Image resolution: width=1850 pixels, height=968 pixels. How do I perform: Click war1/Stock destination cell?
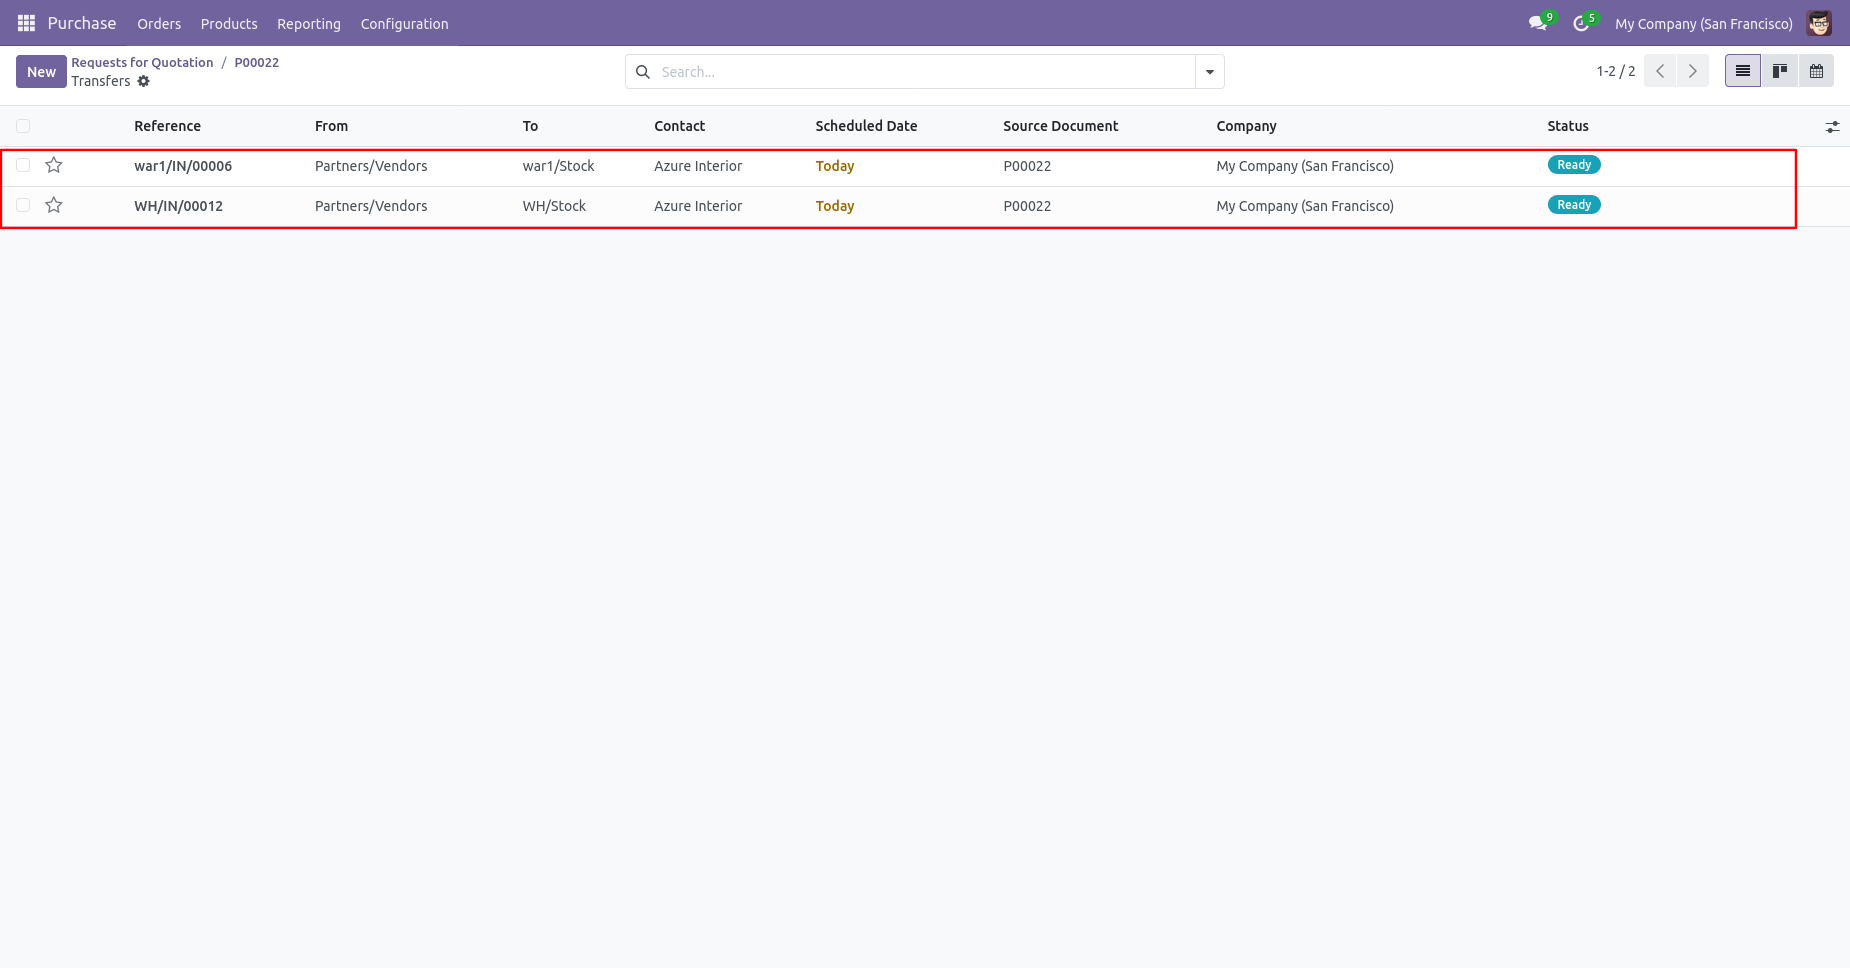coord(558,166)
